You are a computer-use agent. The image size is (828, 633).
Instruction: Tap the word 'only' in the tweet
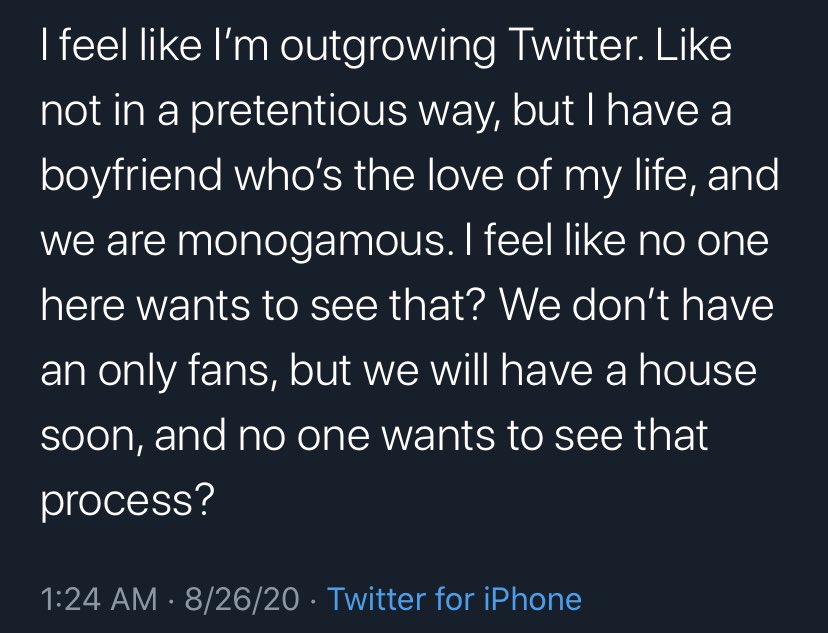[x=137, y=373]
